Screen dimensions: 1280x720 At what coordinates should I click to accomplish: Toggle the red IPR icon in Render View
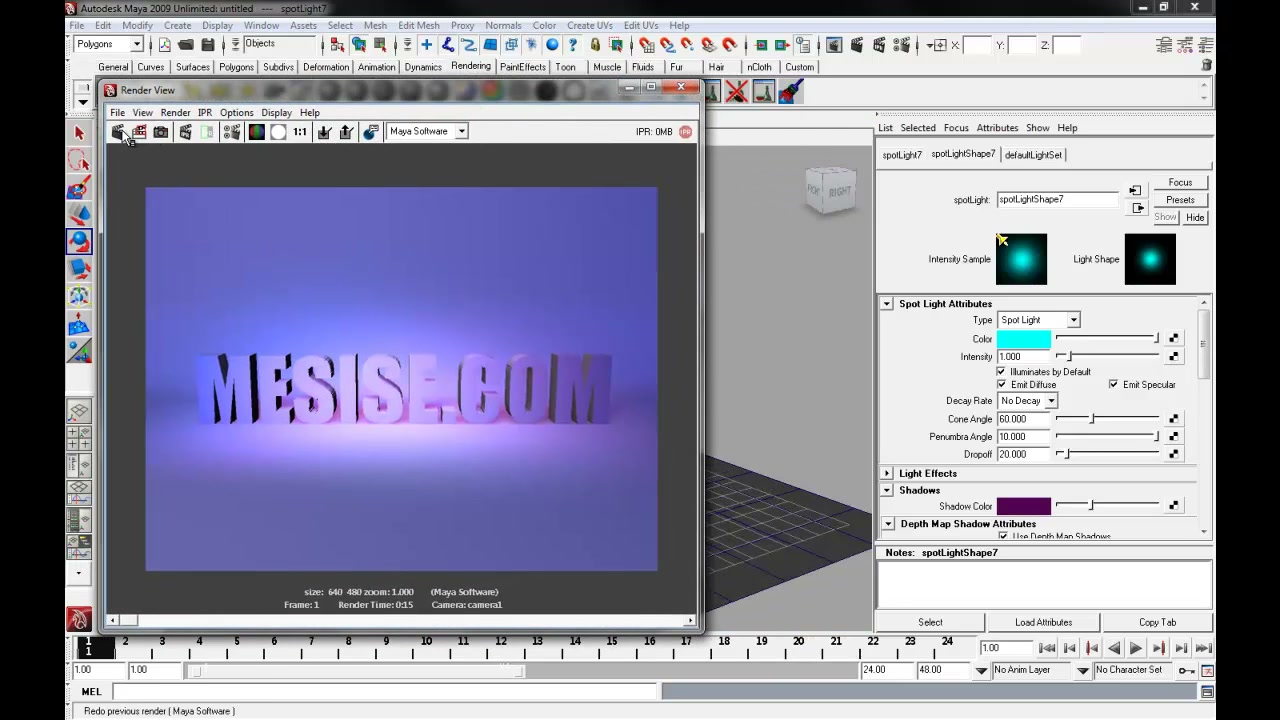685,132
